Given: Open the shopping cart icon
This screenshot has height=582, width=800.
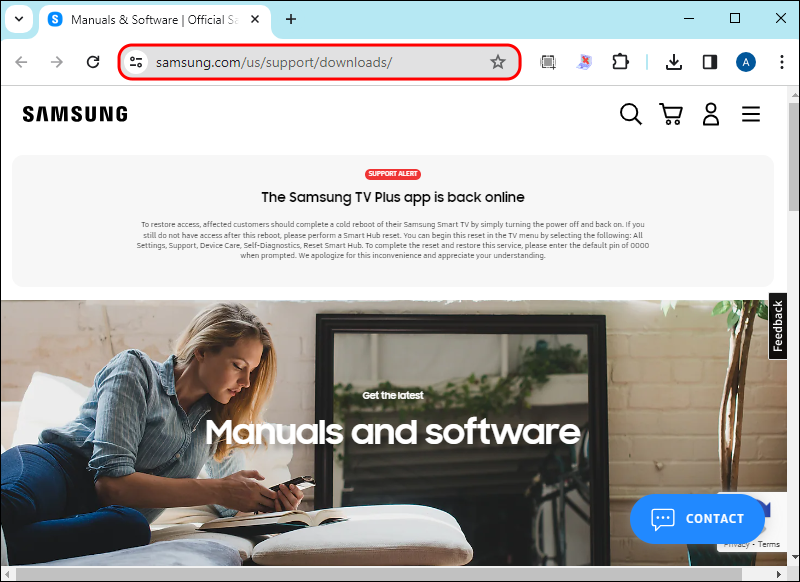Looking at the screenshot, I should [x=671, y=114].
